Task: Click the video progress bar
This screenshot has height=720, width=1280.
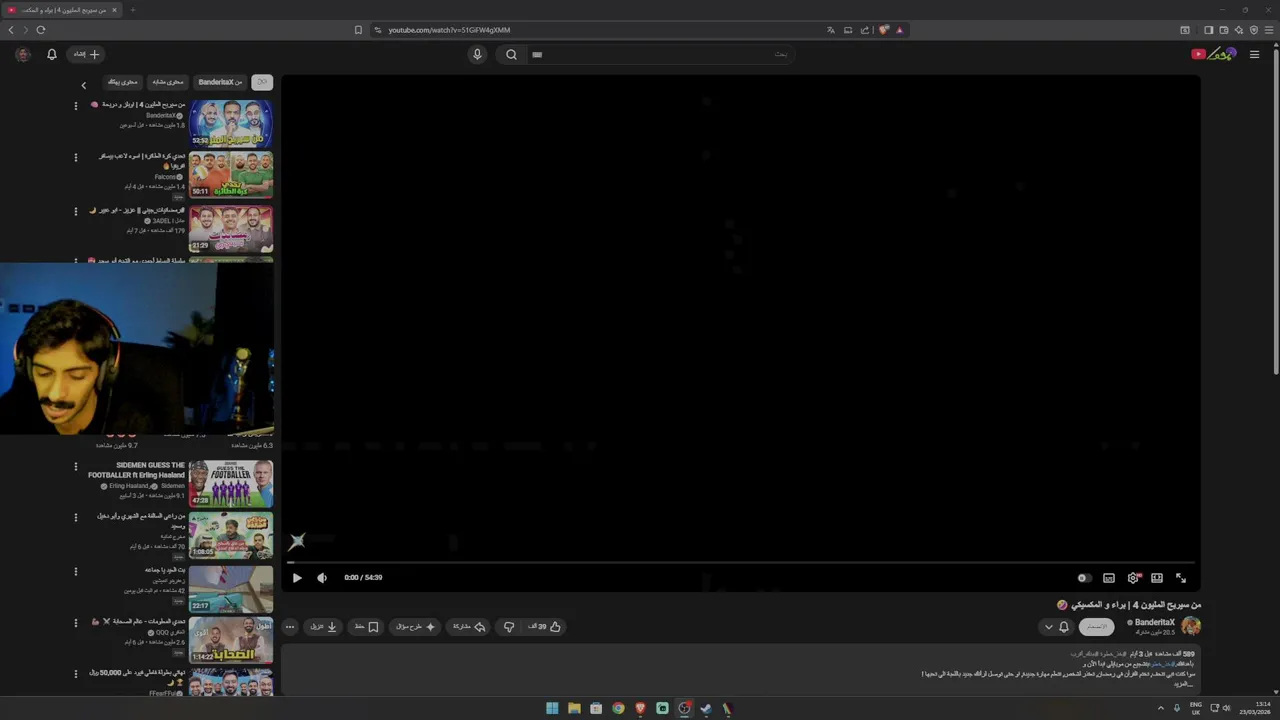Action: pyautogui.click(x=740, y=563)
